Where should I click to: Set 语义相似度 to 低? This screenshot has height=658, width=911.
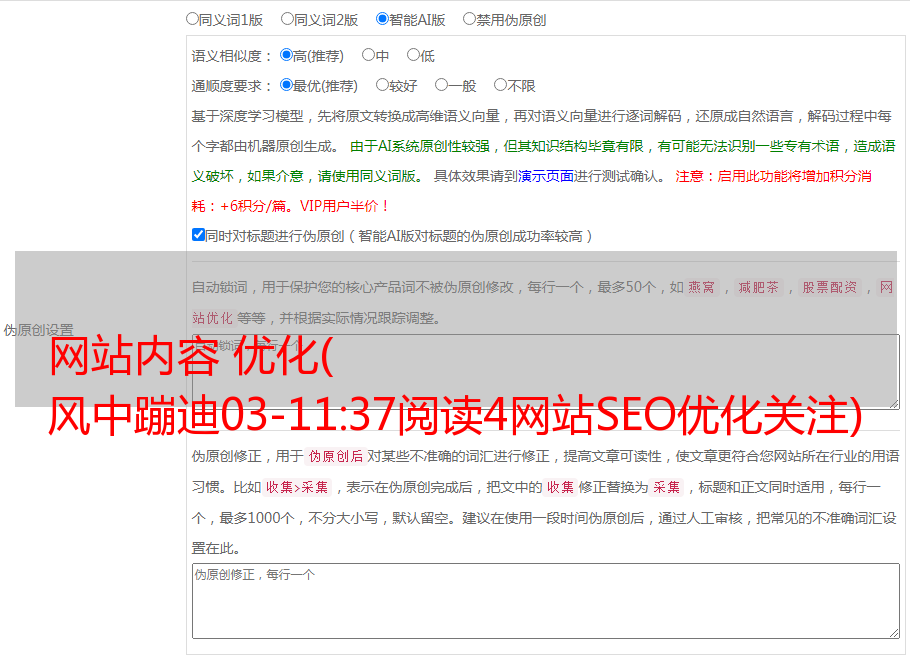pos(413,55)
